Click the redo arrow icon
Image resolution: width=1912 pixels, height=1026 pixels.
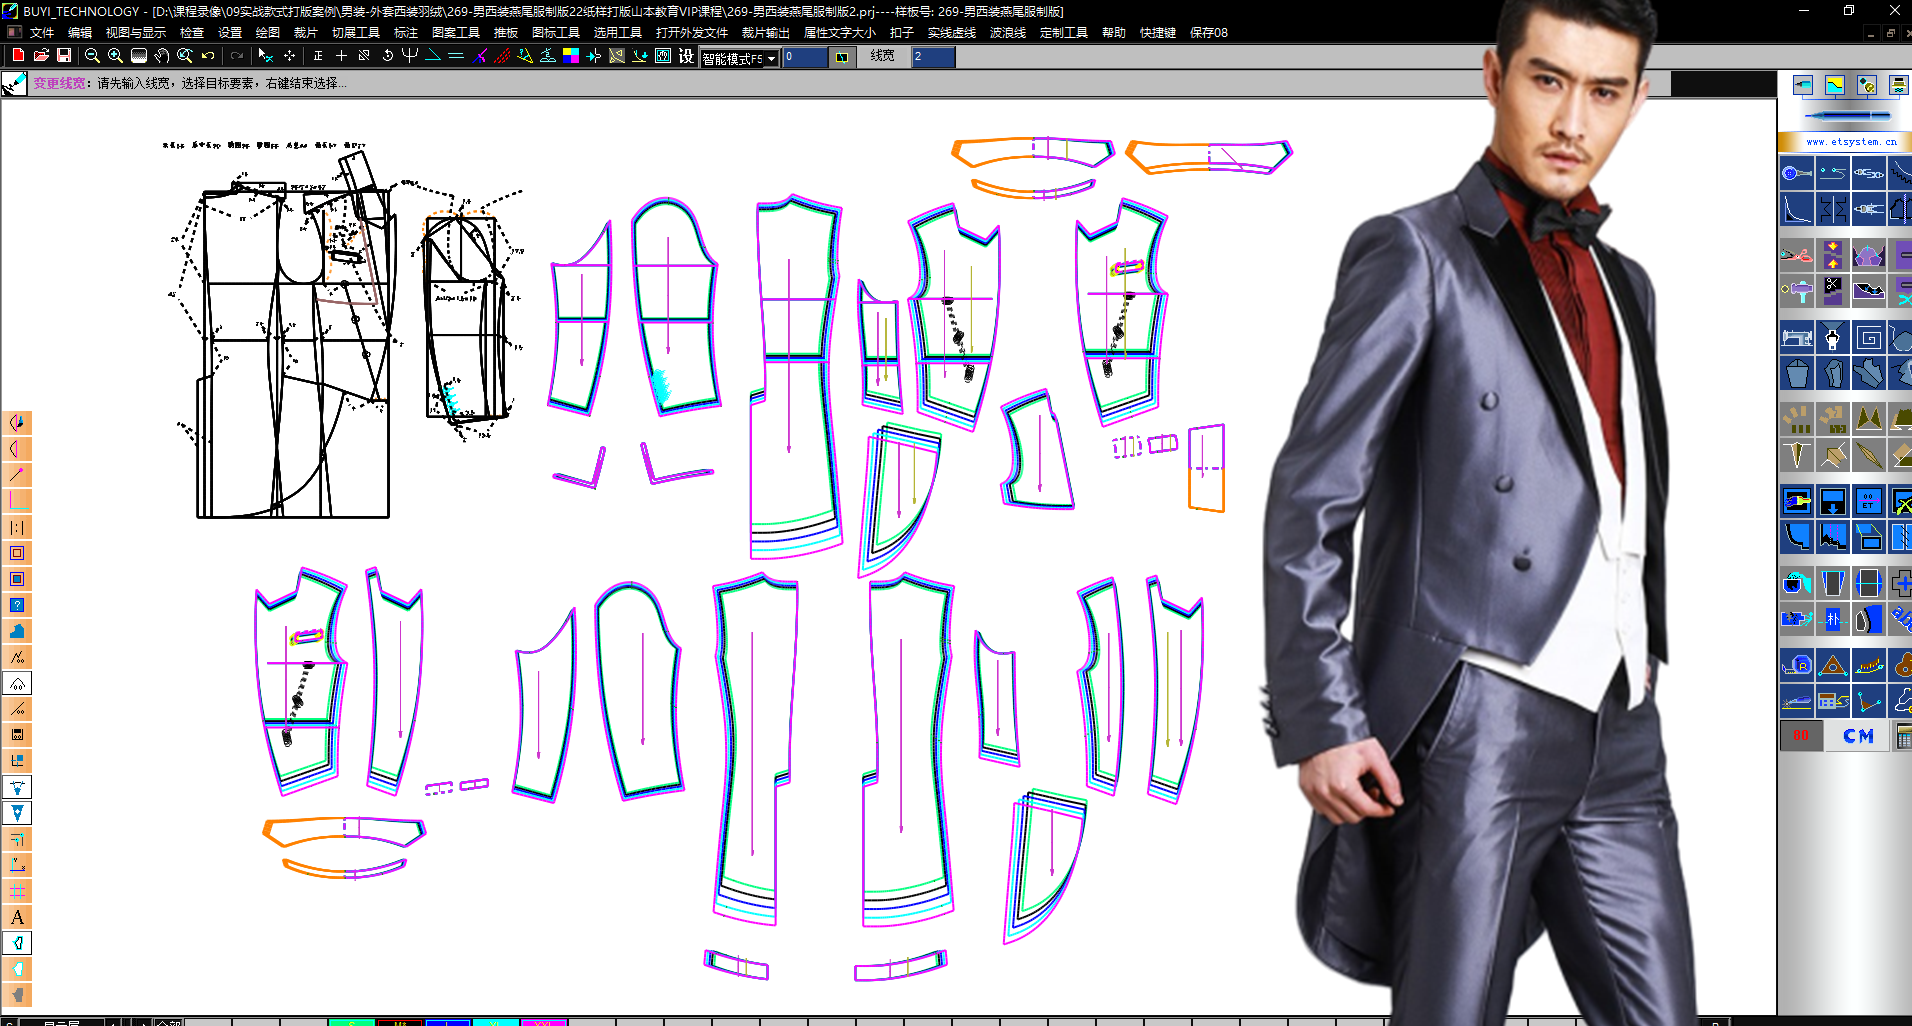236,55
